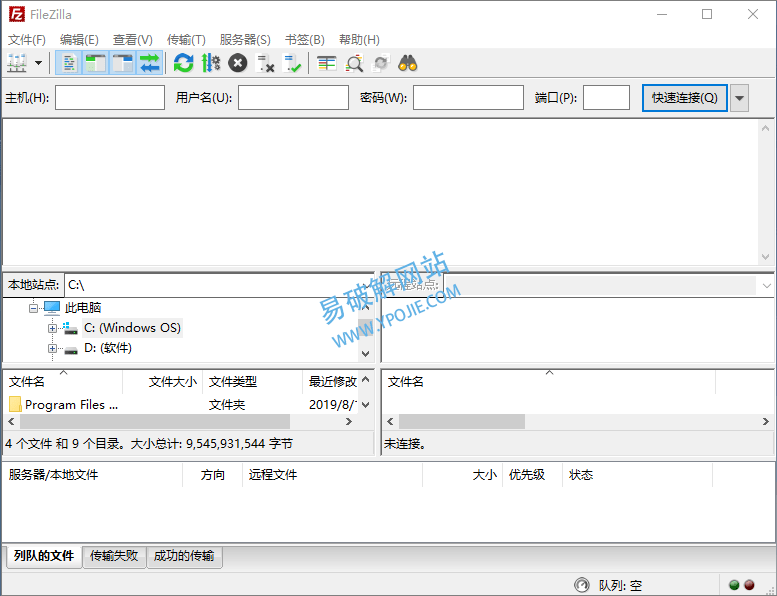Screen dimensions: 777x596
Task: Switch to the 传输失败 tab
Action: pos(114,556)
